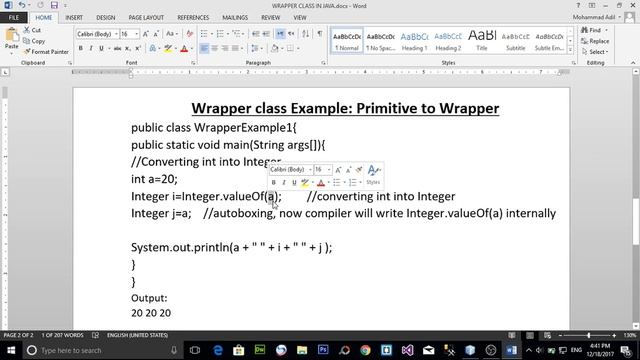The image size is (640, 360).
Task: Open Line and Paragraph Spacing dropdown
Action: tap(257, 49)
